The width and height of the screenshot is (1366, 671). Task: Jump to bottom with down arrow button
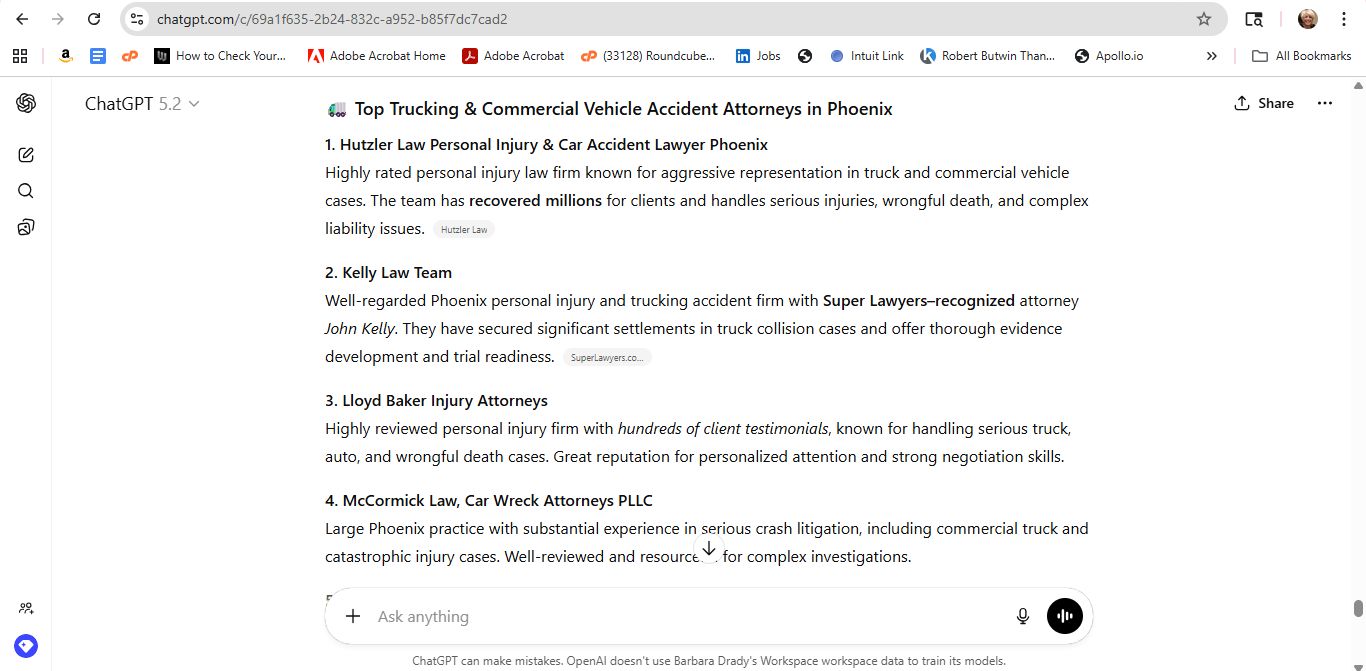(709, 549)
